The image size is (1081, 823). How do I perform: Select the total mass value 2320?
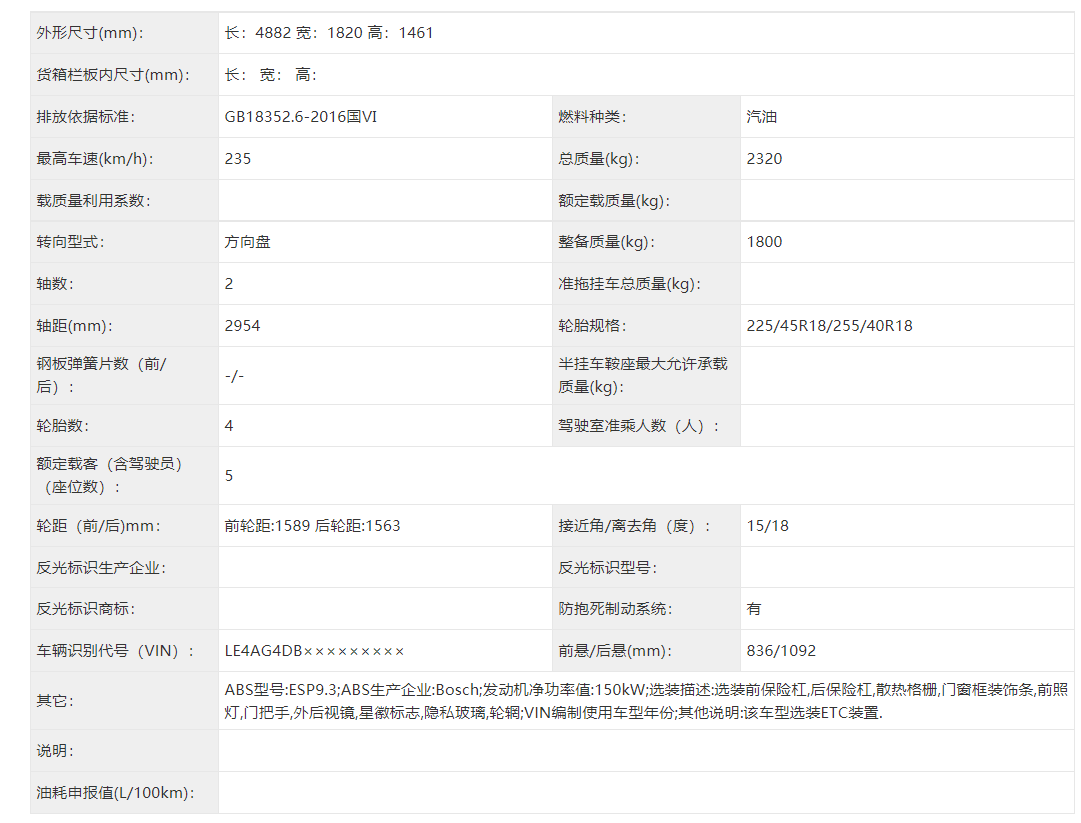(764, 159)
